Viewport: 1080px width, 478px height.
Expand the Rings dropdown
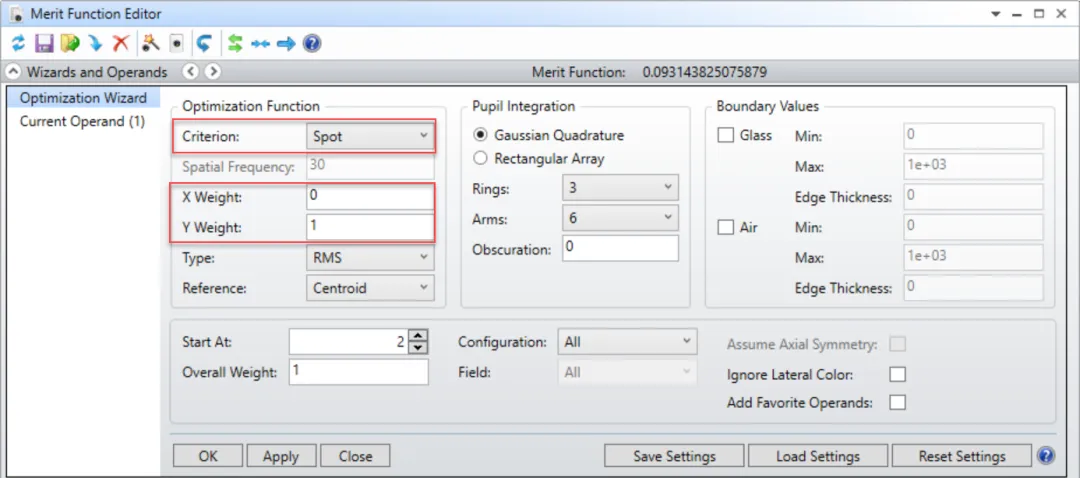620,187
